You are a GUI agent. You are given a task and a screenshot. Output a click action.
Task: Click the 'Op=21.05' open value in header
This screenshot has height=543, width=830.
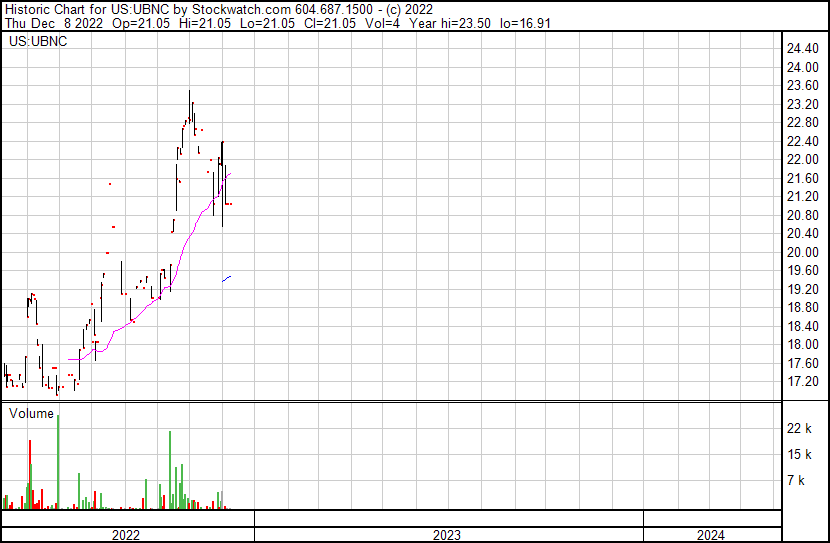coord(141,23)
